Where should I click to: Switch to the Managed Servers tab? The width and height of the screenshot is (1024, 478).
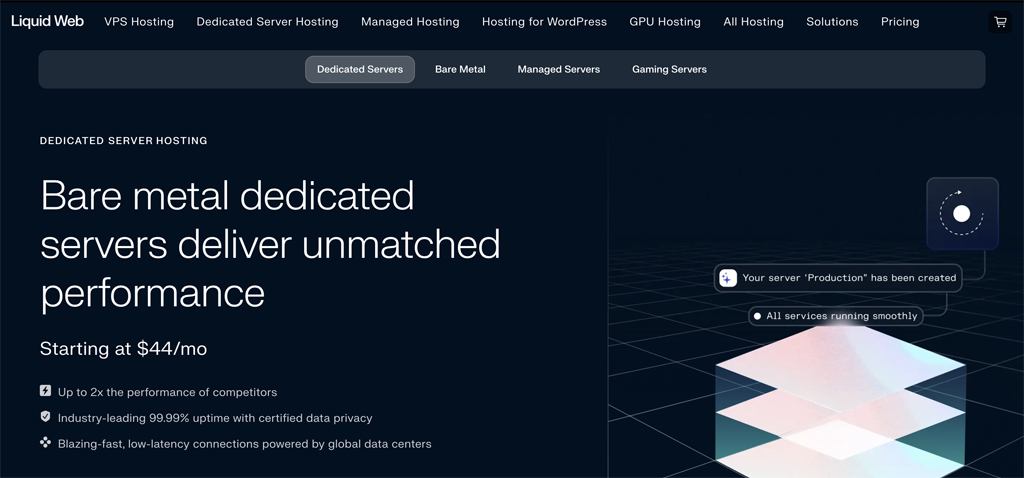click(x=558, y=70)
